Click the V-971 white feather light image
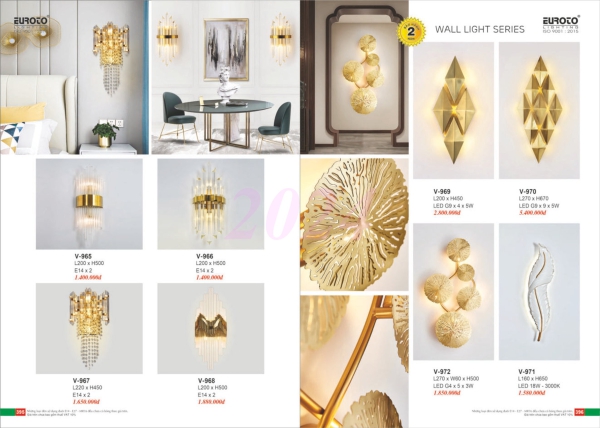Image resolution: width=600 pixels, height=428 pixels. click(x=539, y=291)
